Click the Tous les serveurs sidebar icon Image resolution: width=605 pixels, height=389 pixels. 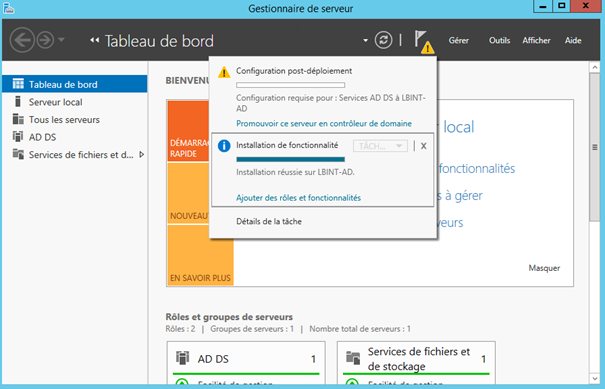tap(18, 119)
